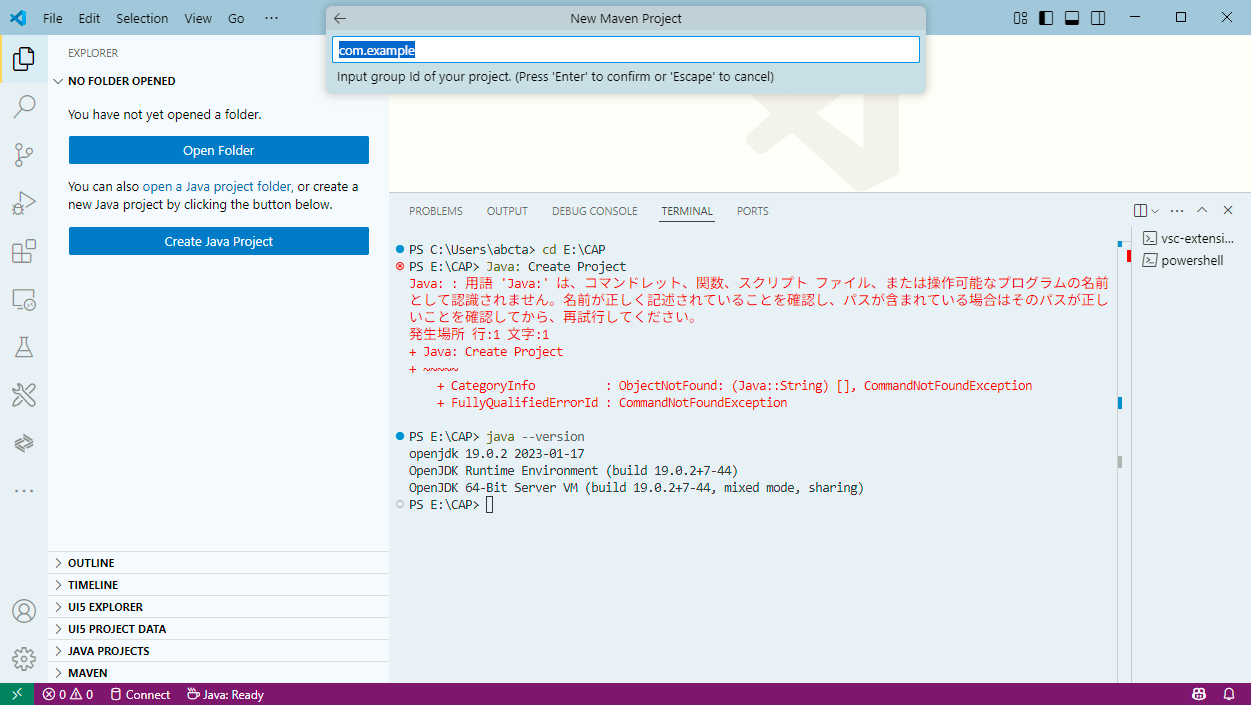
Task: Open the Remote Explorer icon
Action: tap(24, 299)
